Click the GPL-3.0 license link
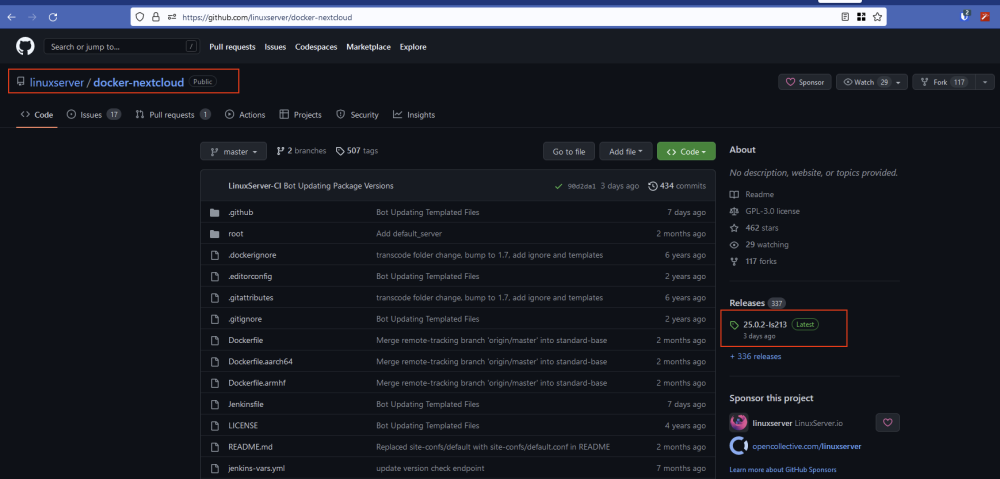The width and height of the screenshot is (1000, 479). (772, 211)
